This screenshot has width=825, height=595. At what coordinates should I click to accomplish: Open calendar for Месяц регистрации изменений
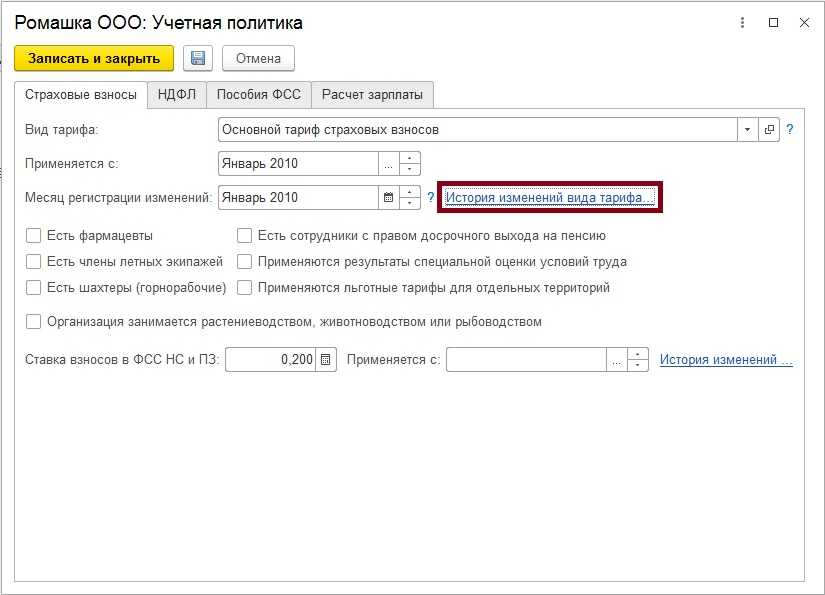pos(388,198)
